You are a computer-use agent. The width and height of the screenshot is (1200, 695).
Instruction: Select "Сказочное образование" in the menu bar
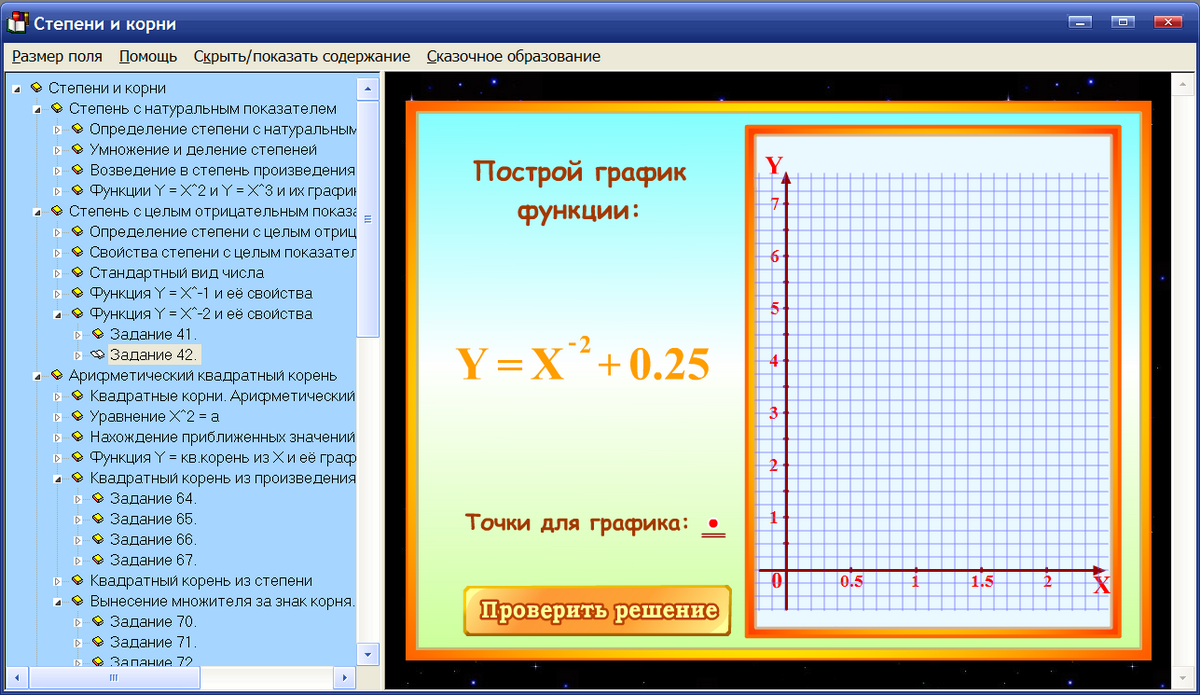coord(513,57)
